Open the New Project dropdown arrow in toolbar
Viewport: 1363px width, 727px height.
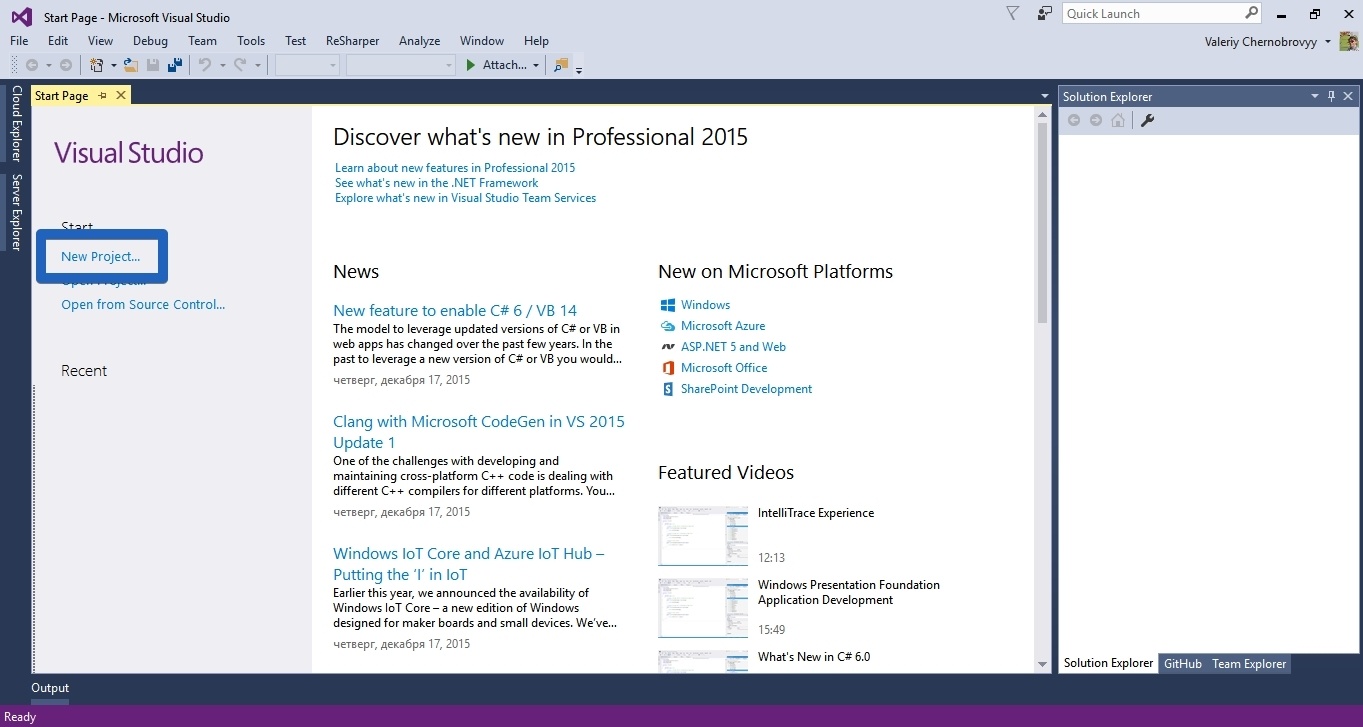point(113,66)
